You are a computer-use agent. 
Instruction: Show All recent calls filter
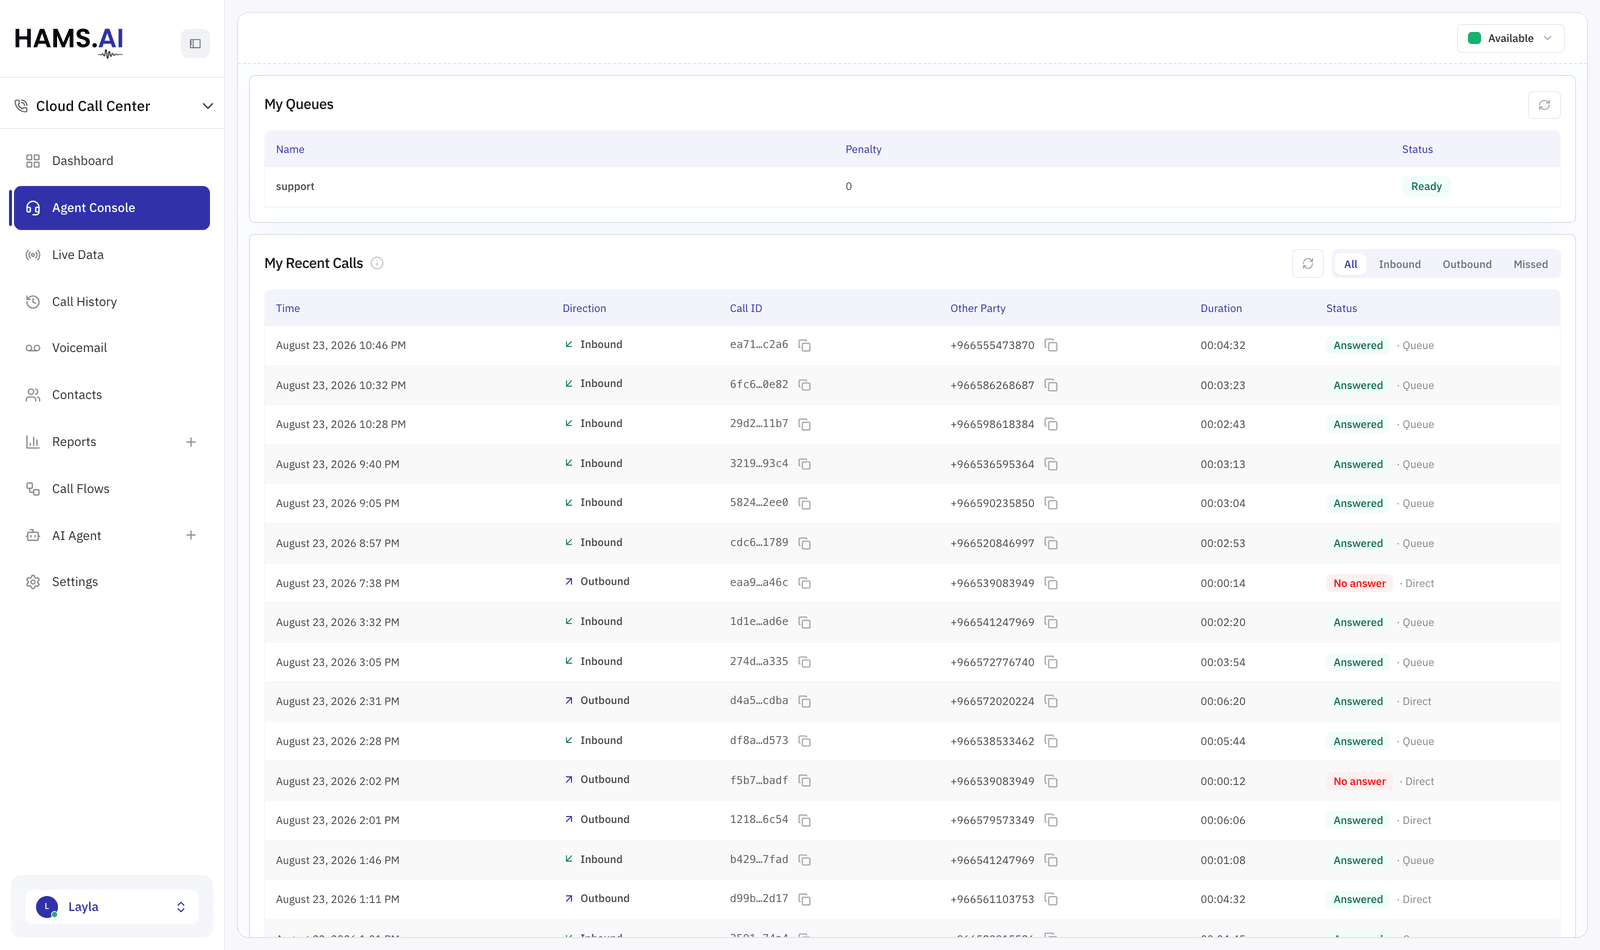tap(1351, 264)
